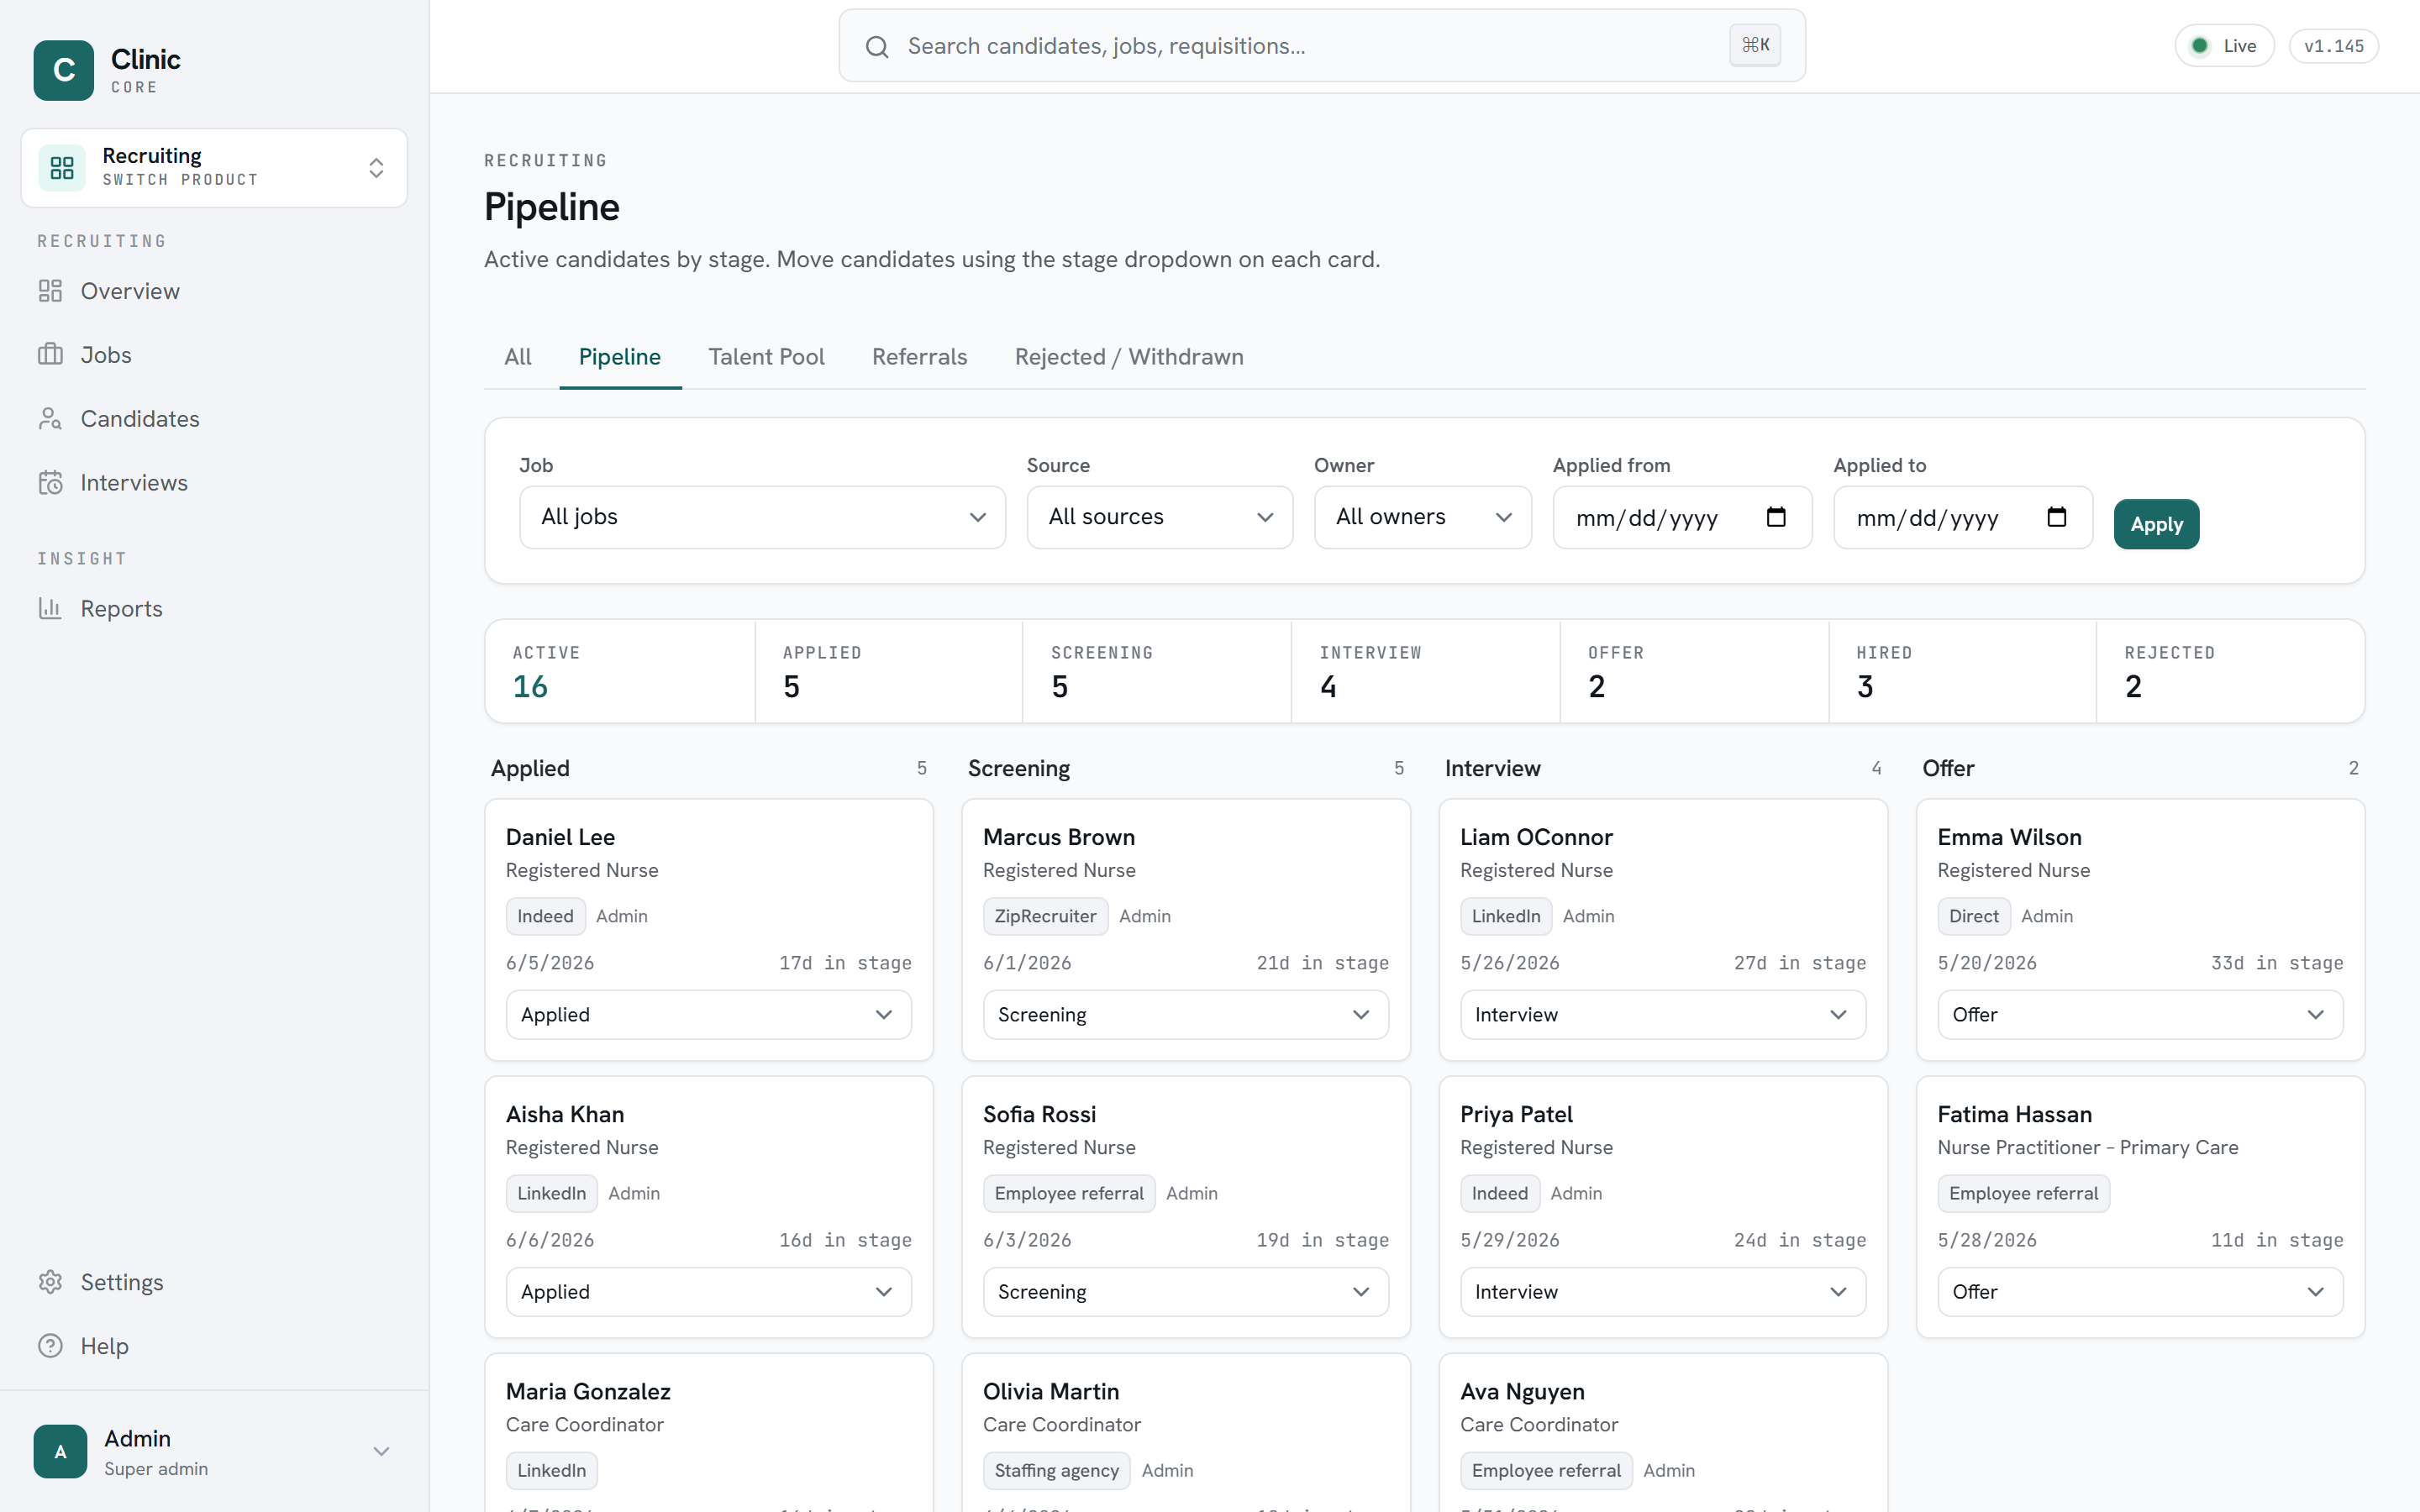Screen dimensions: 2420x1512
Task: Click the Reports bar chart icon
Action: pos(50,608)
